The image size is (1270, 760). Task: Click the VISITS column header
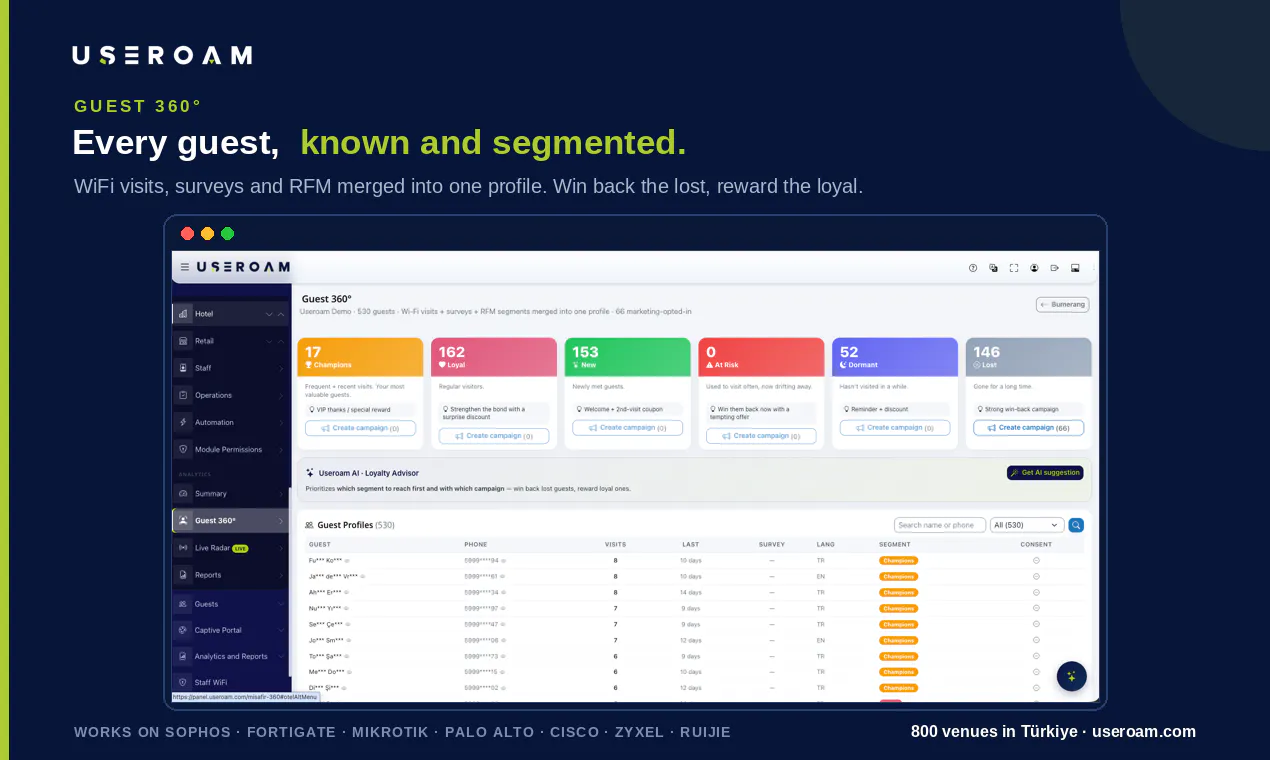[616, 545]
